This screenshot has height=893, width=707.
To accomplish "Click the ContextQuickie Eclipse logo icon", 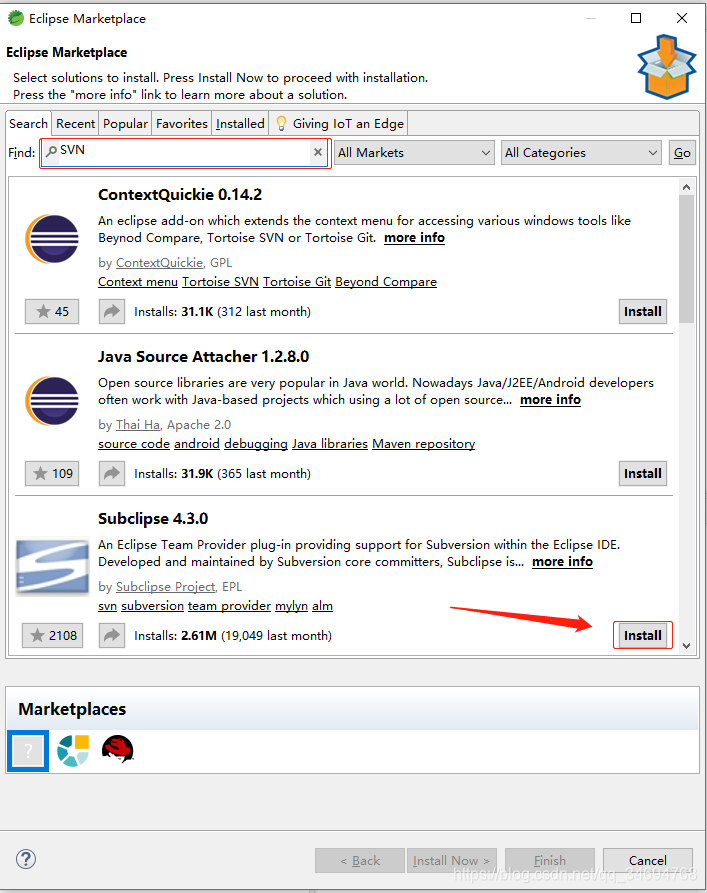I will coord(52,239).
